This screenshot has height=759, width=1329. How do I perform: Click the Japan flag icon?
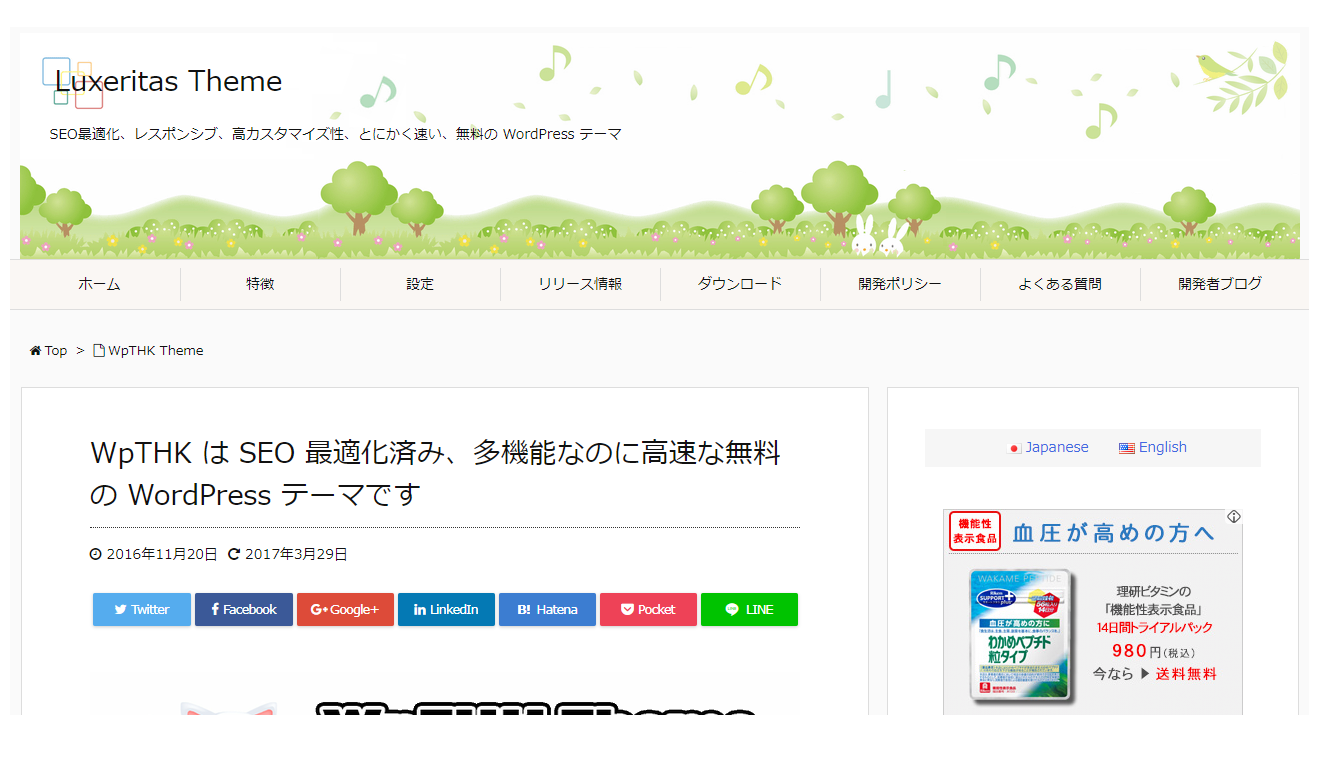tap(1014, 449)
